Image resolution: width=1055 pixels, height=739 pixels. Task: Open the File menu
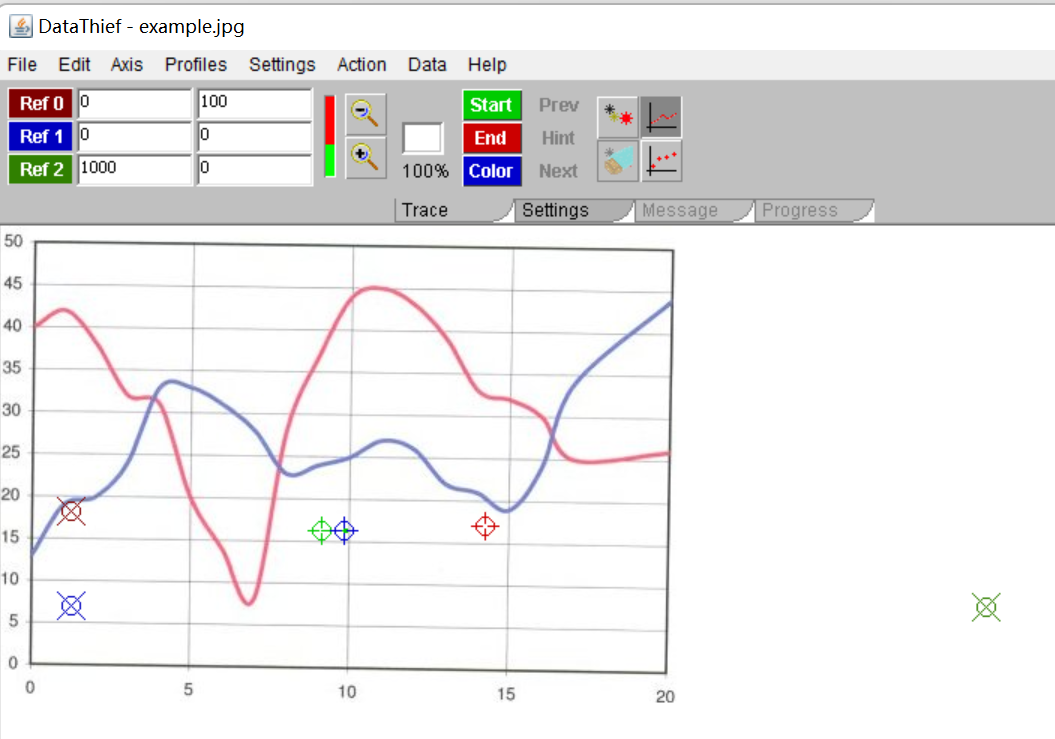click(x=22, y=65)
